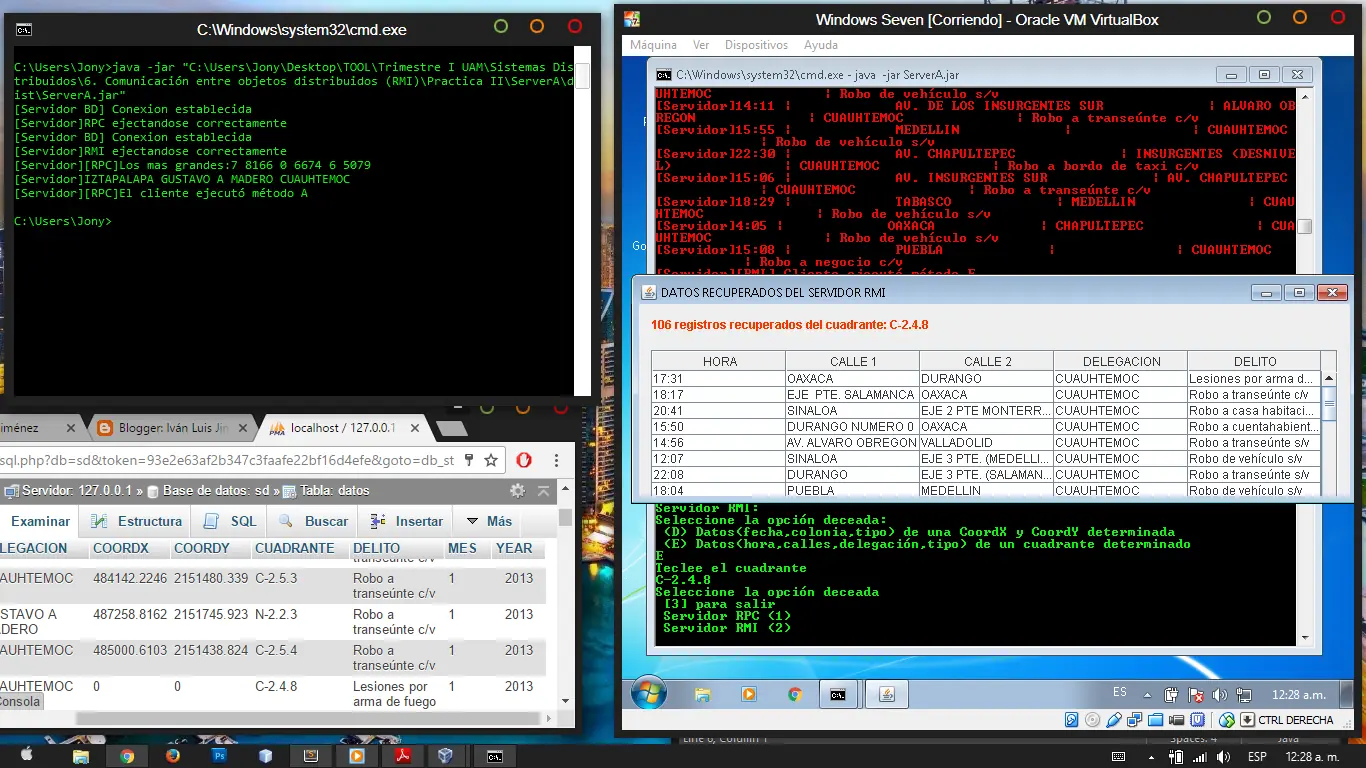Image resolution: width=1366 pixels, height=768 pixels.
Task: Open the SQL tab in phpMyAdmin
Action: [230, 521]
